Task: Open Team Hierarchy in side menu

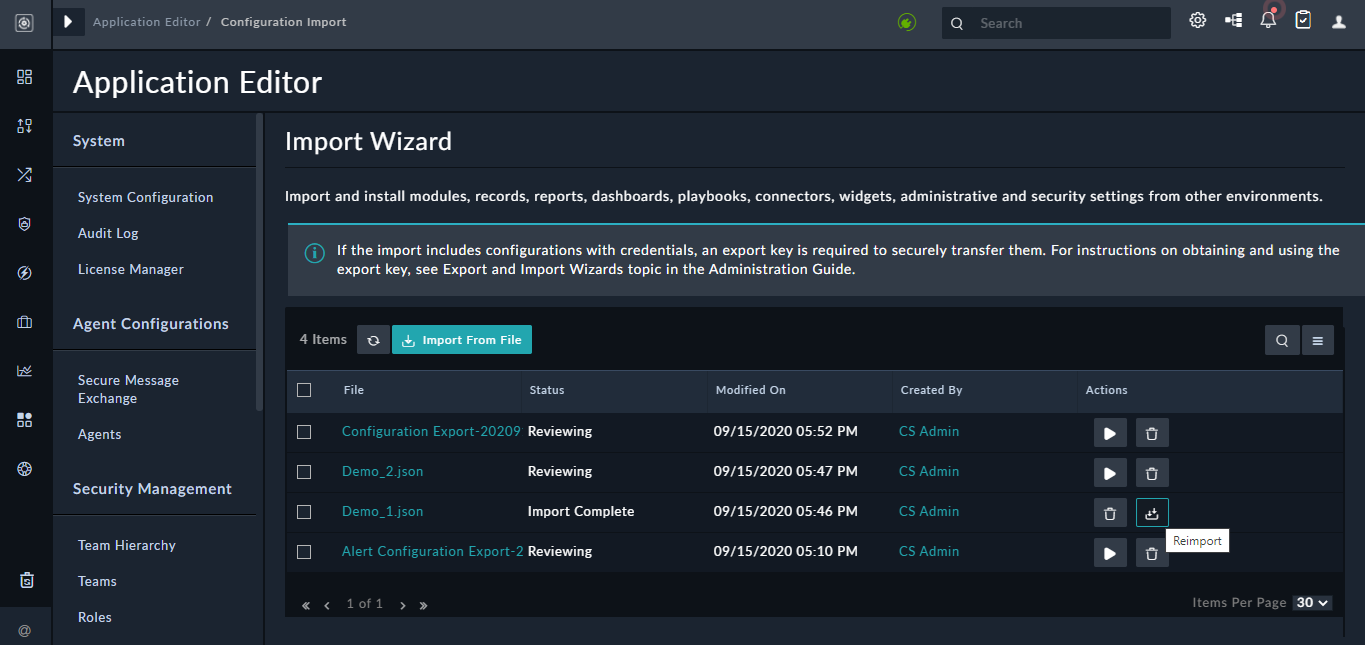Action: [127, 546]
